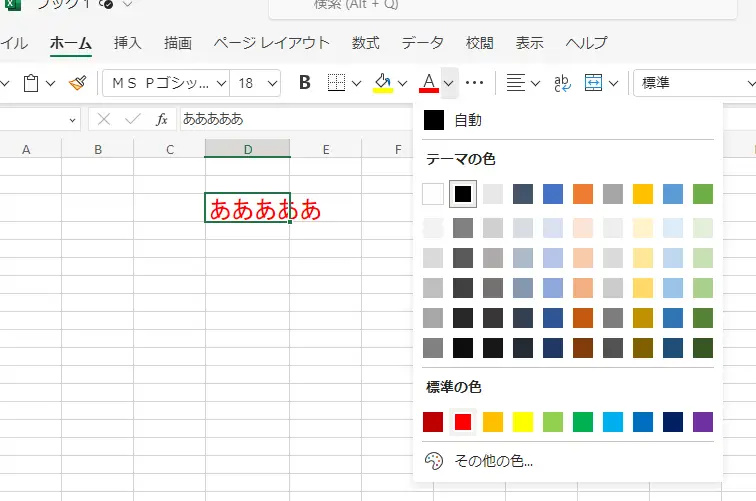Open the ヘルプ tab
Image resolution: width=756 pixels, height=501 pixels.
tap(586, 43)
